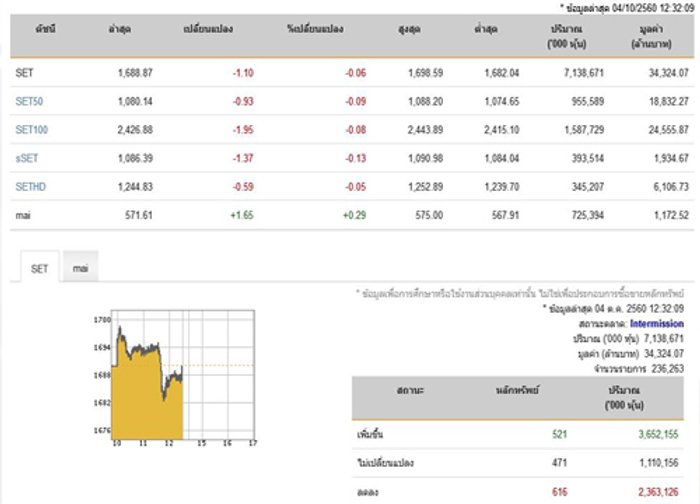
Task: Select mai percent change +0.29
Action: (x=354, y=215)
